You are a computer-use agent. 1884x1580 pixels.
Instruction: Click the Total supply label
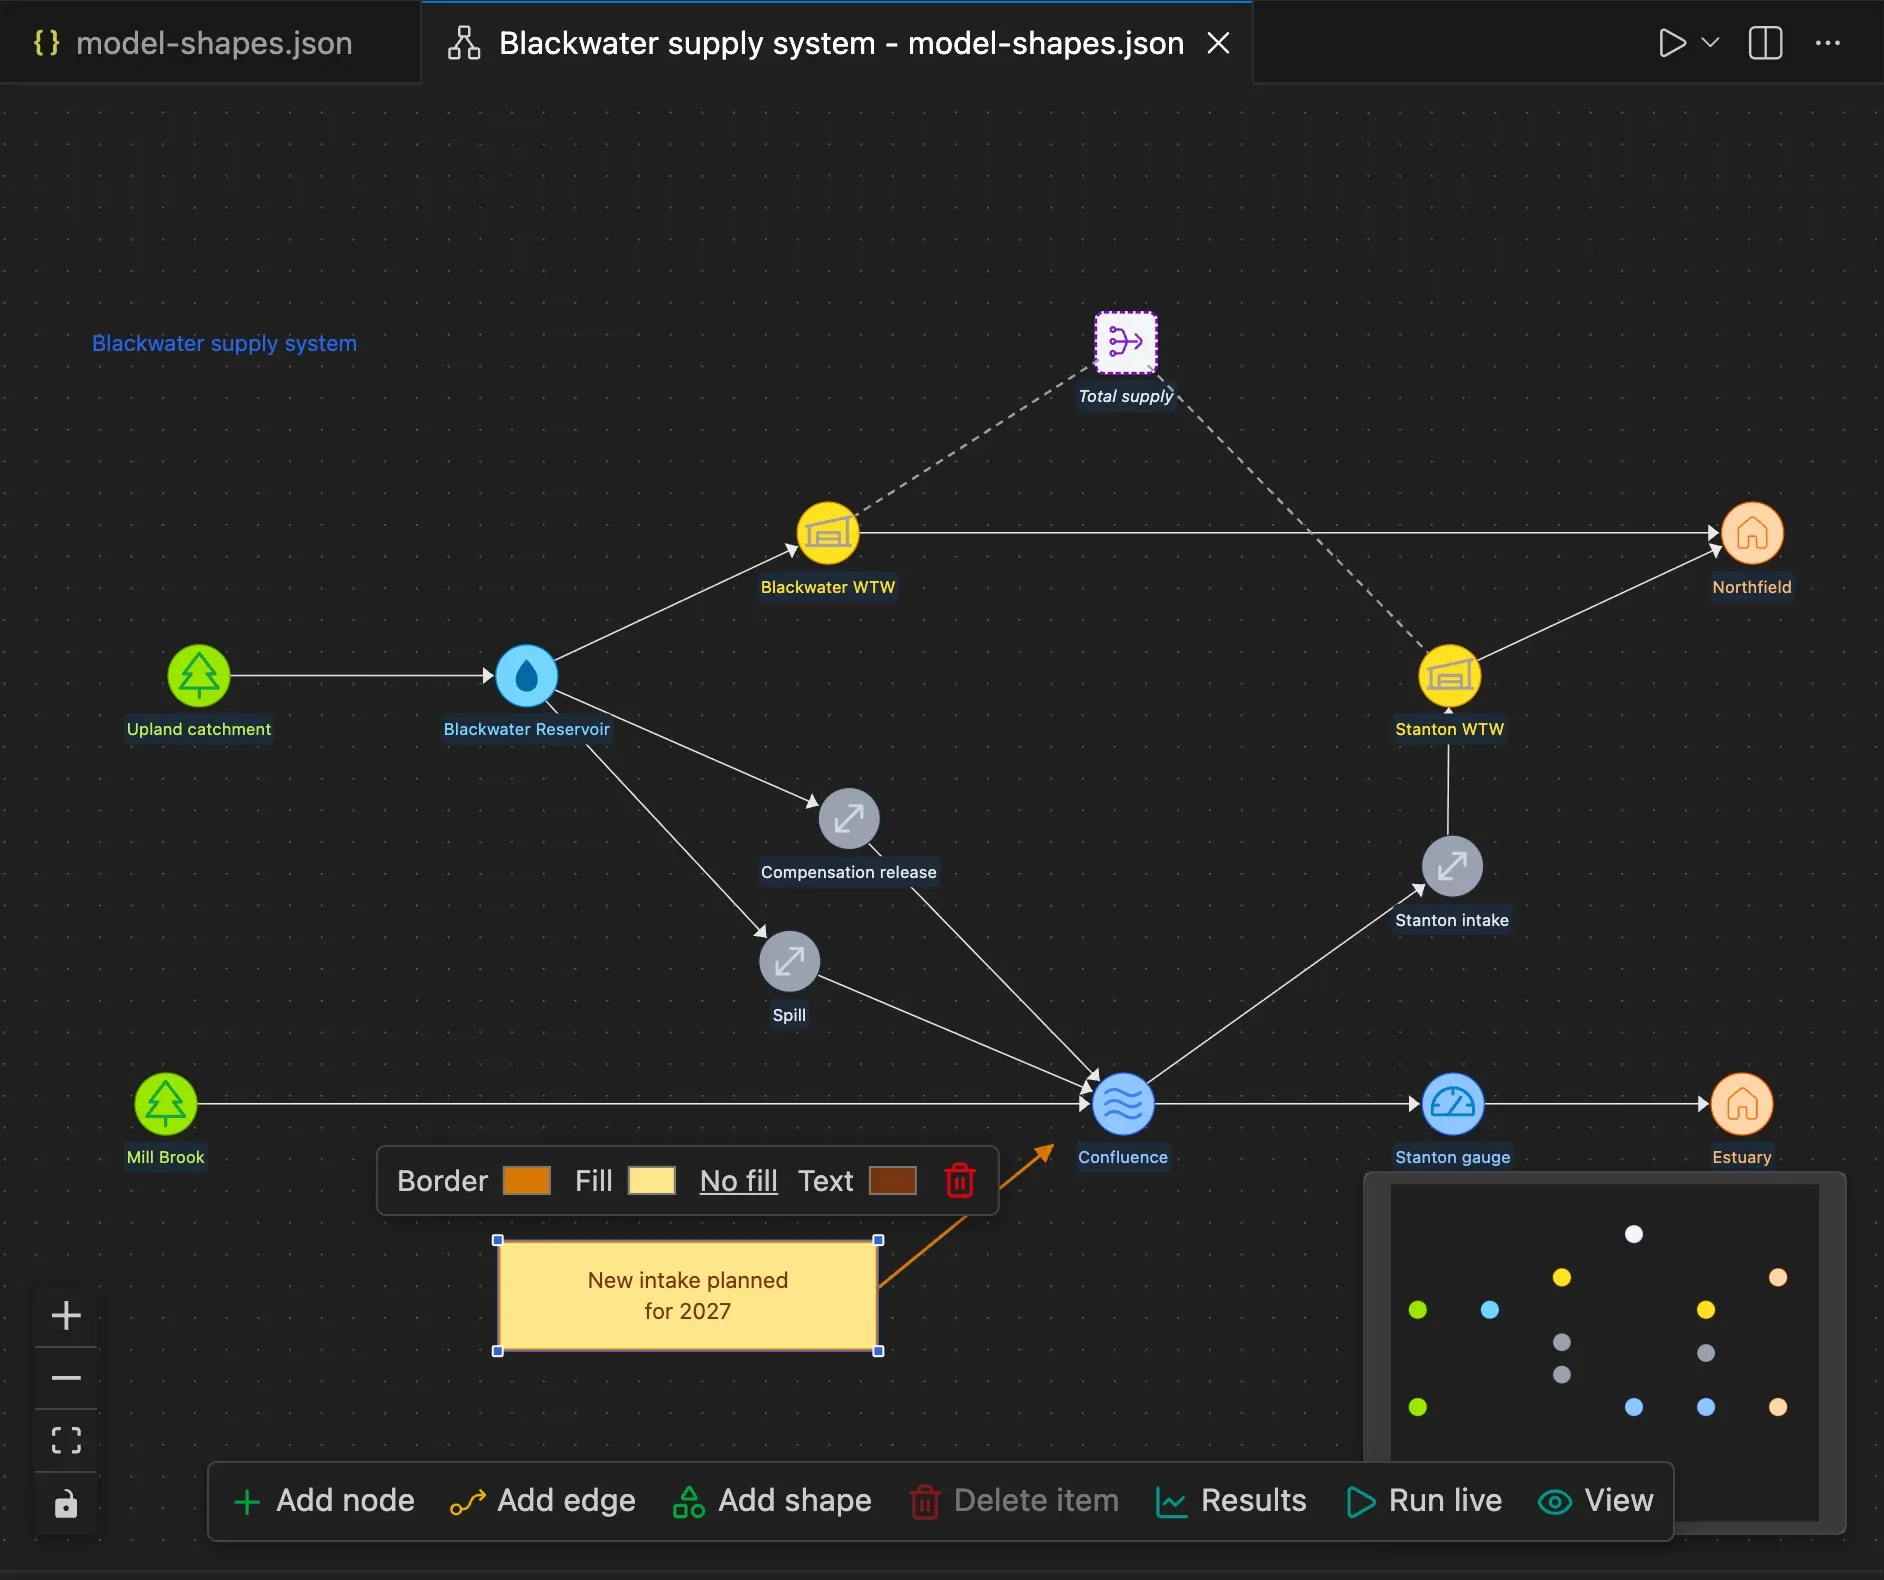point(1126,396)
